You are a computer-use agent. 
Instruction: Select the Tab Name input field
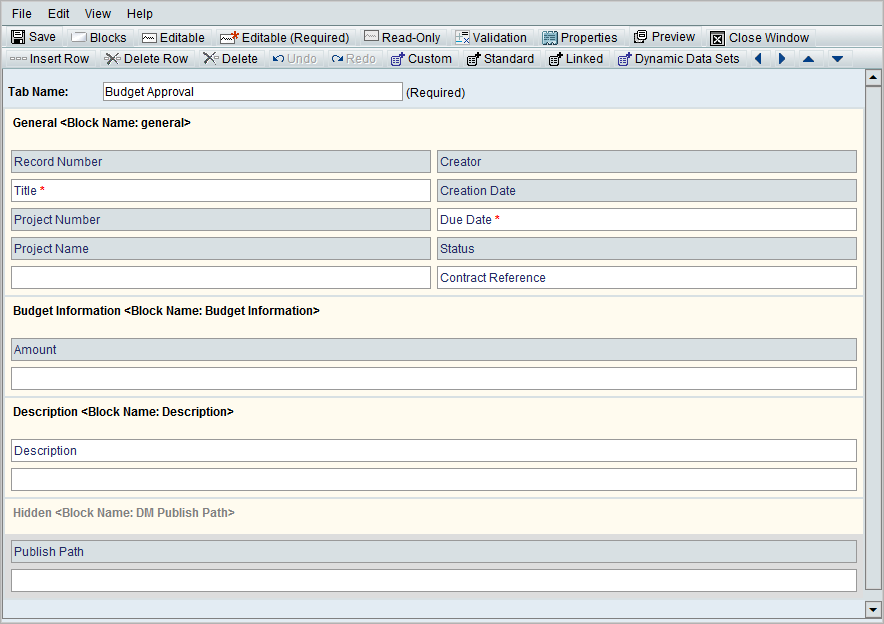pos(252,91)
